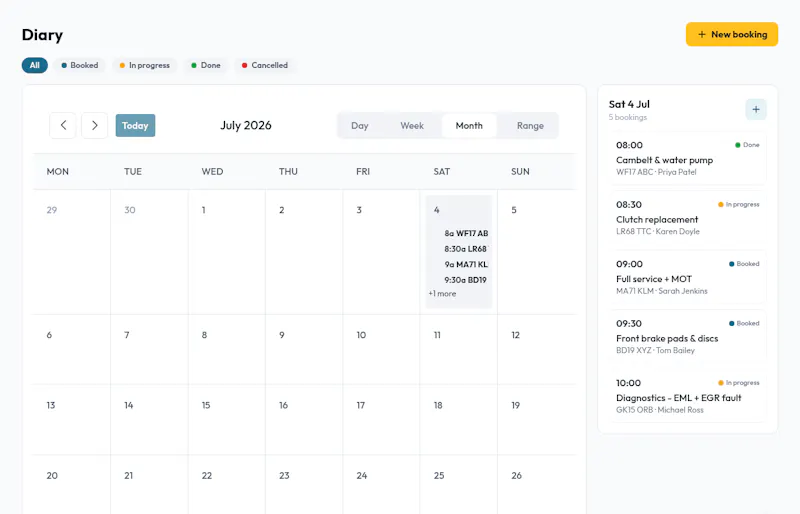Screen dimensions: 800x514
Task: Filter diary by In progress status
Action: [144, 65]
